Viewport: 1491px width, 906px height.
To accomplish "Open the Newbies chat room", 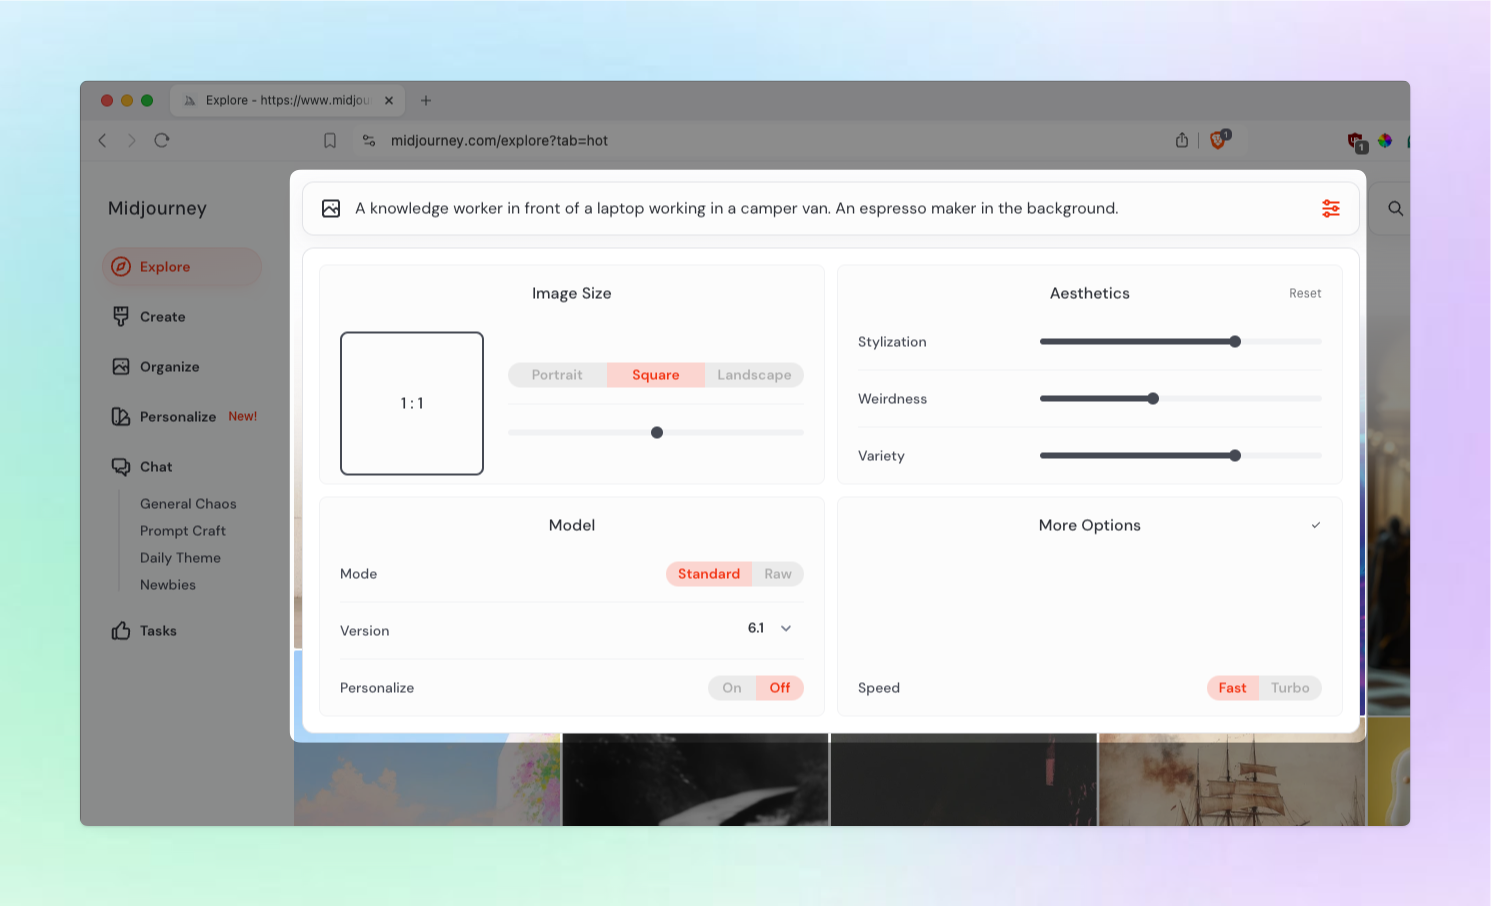I will click(168, 585).
